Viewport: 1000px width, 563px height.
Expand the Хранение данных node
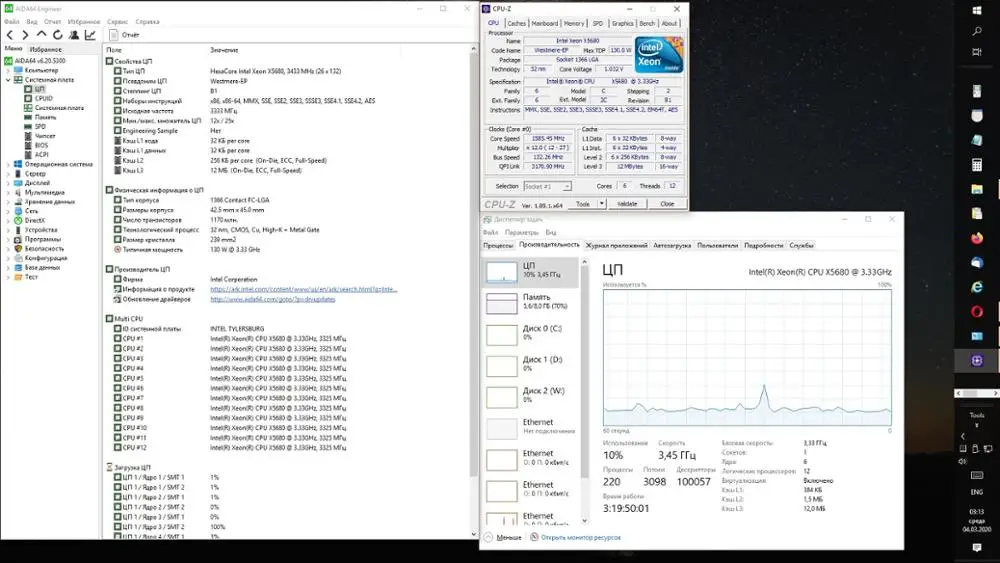(8, 201)
